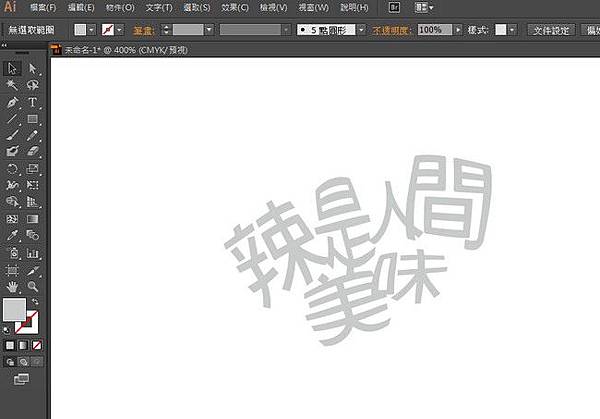This screenshot has height=419, width=600.
Task: Select the Artboard tool
Action: click(12, 271)
